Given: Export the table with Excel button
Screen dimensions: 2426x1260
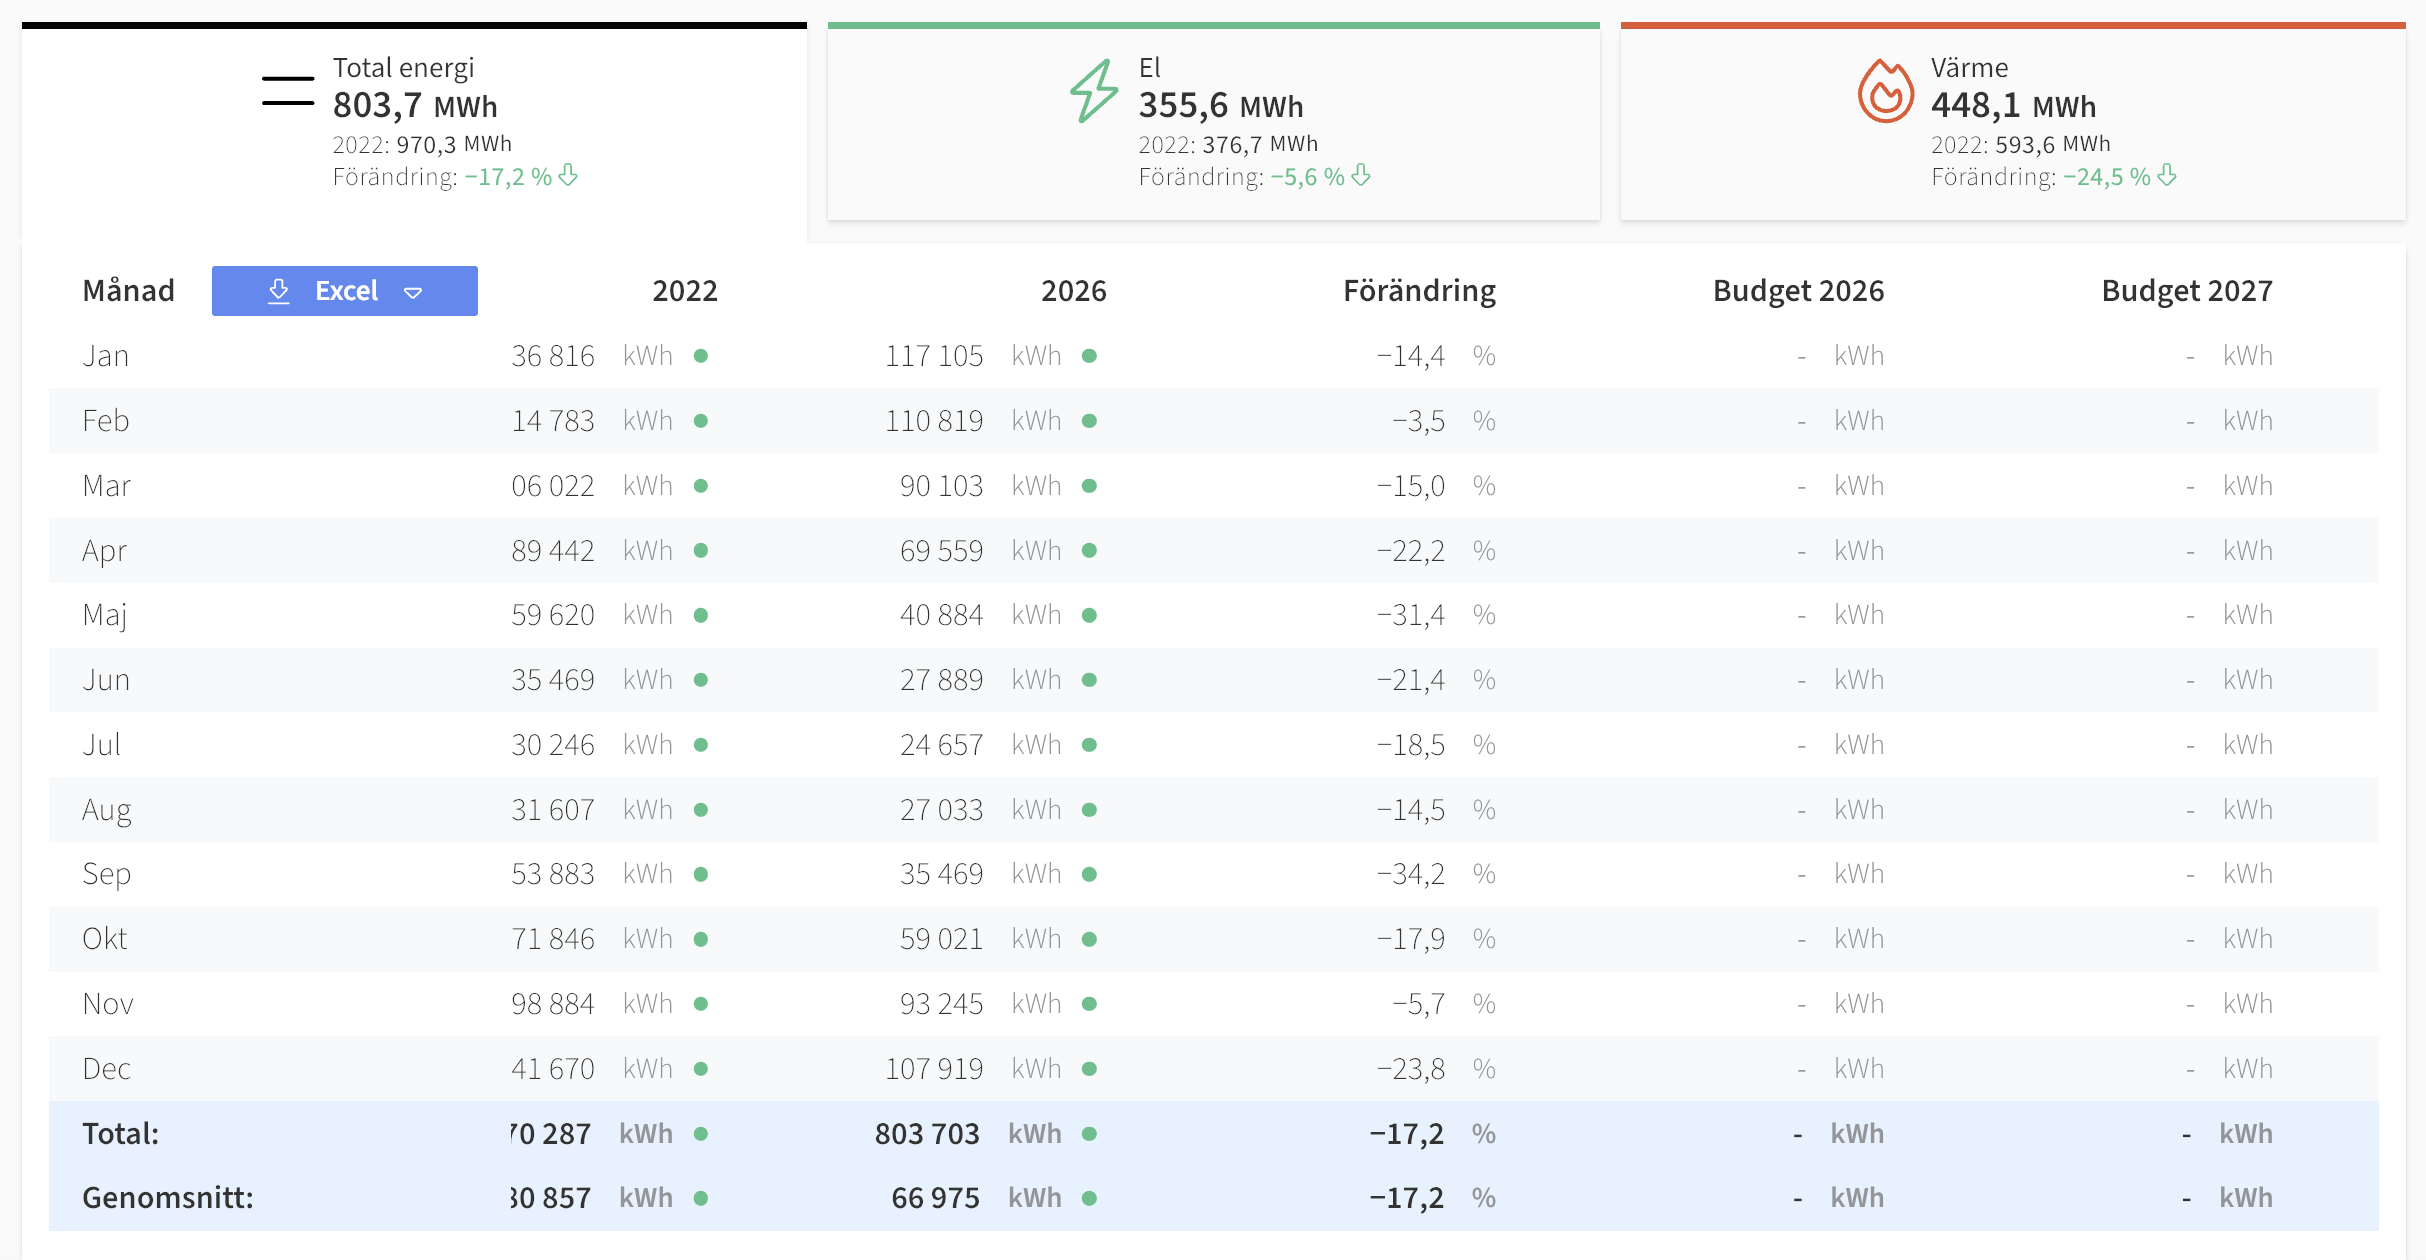Looking at the screenshot, I should (345, 291).
